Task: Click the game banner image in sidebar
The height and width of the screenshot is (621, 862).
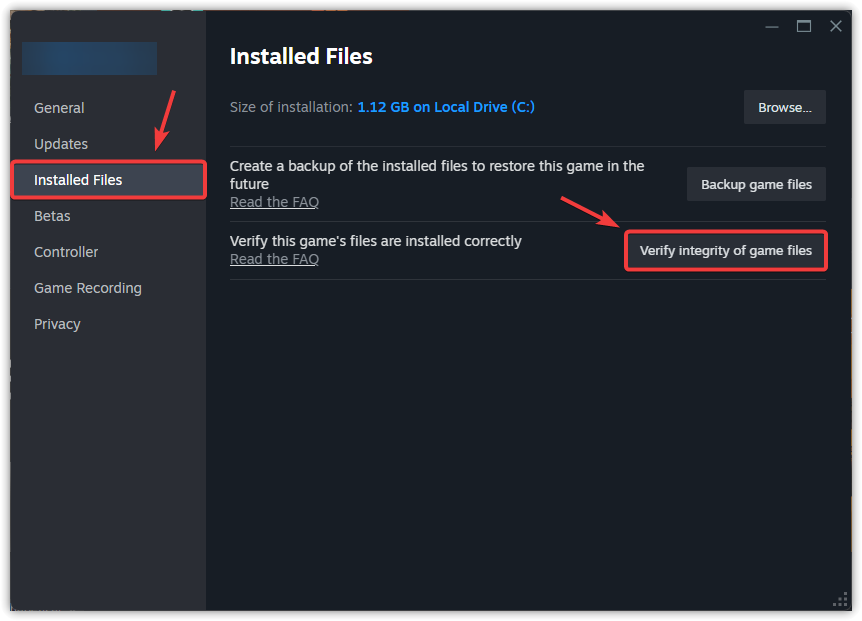Action: pos(89,58)
